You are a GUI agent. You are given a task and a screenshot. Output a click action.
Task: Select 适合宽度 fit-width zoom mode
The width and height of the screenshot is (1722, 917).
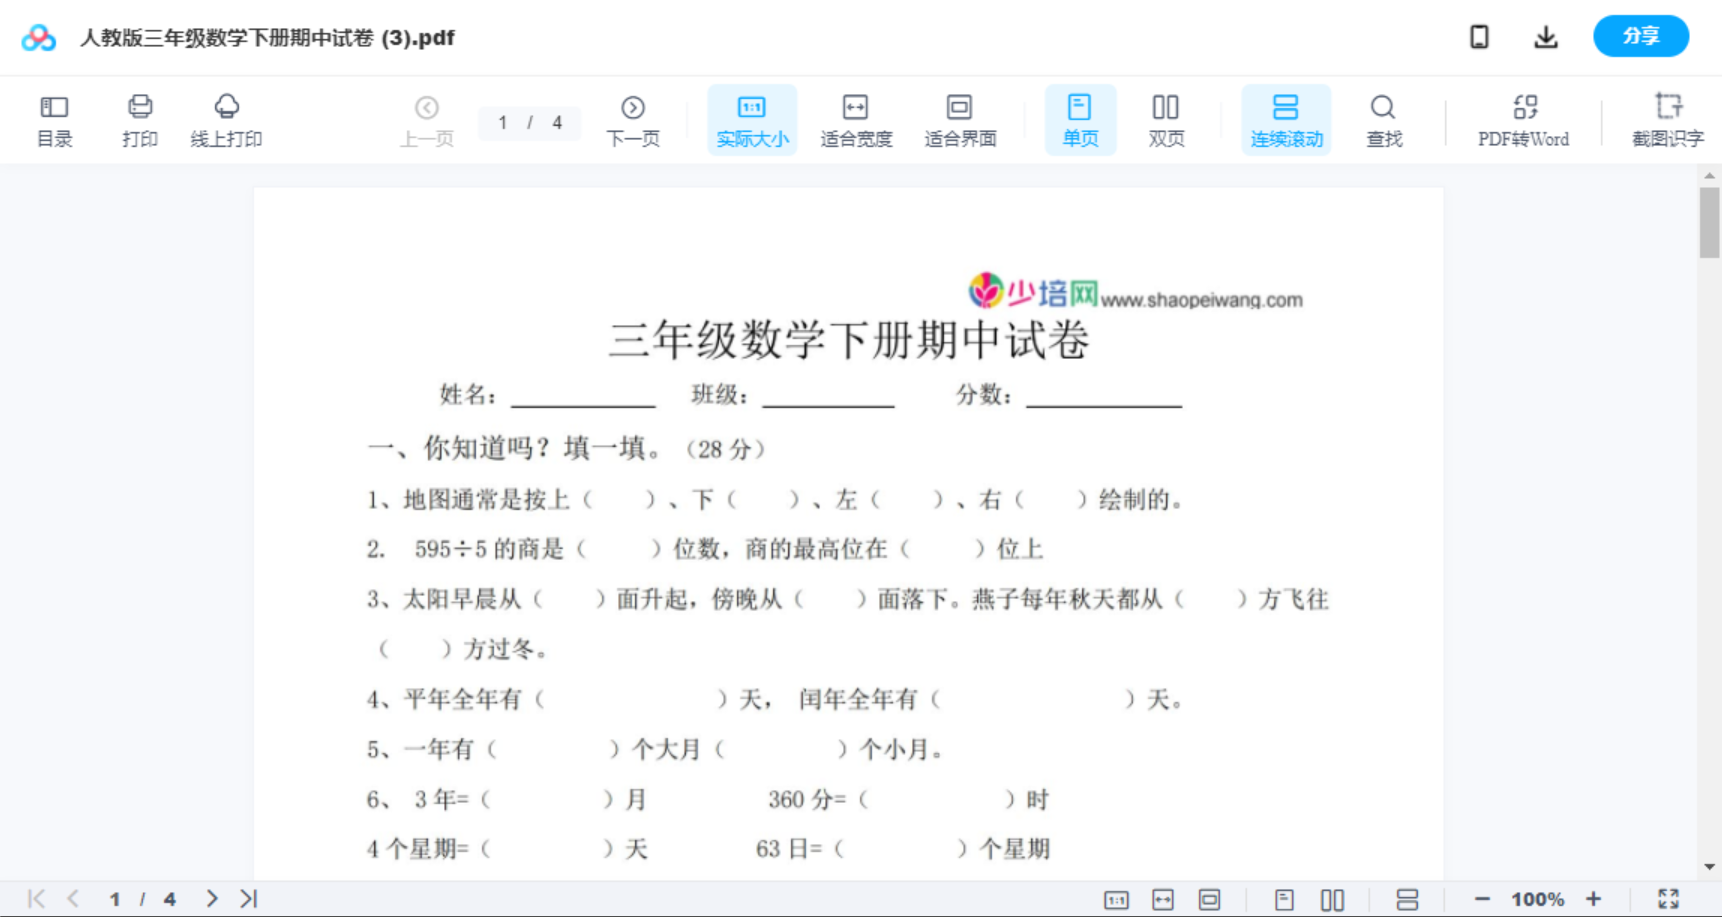coord(856,119)
